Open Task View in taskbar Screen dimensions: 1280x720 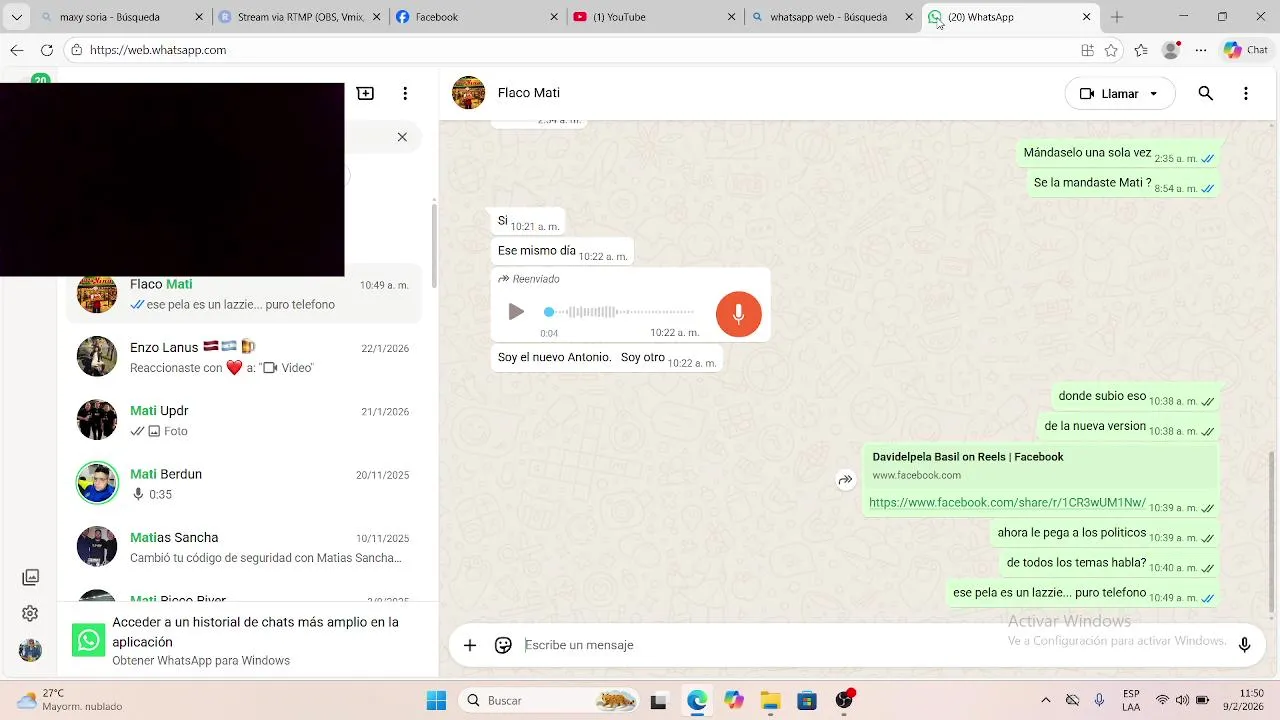pos(658,701)
